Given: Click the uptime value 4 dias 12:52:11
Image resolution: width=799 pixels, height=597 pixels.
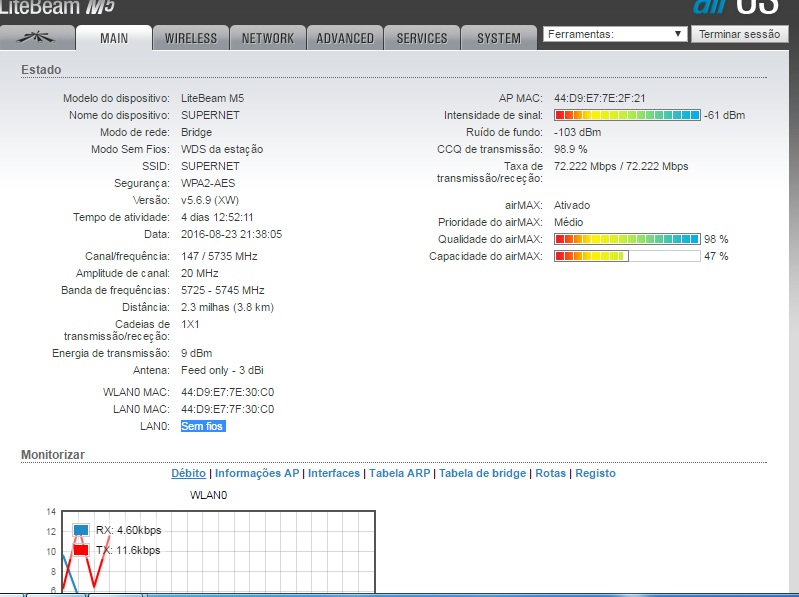Looking at the screenshot, I should point(217,217).
